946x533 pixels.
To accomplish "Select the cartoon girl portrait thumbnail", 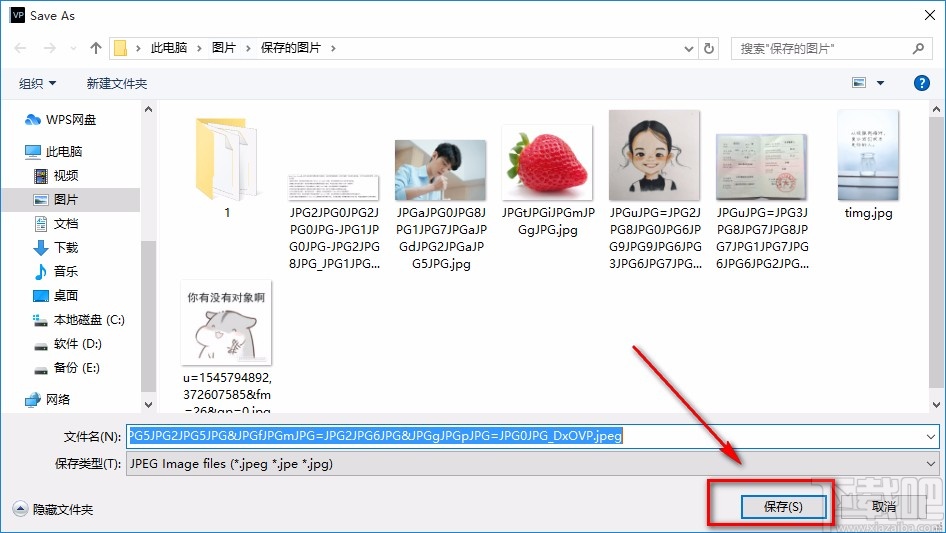I will click(x=655, y=155).
